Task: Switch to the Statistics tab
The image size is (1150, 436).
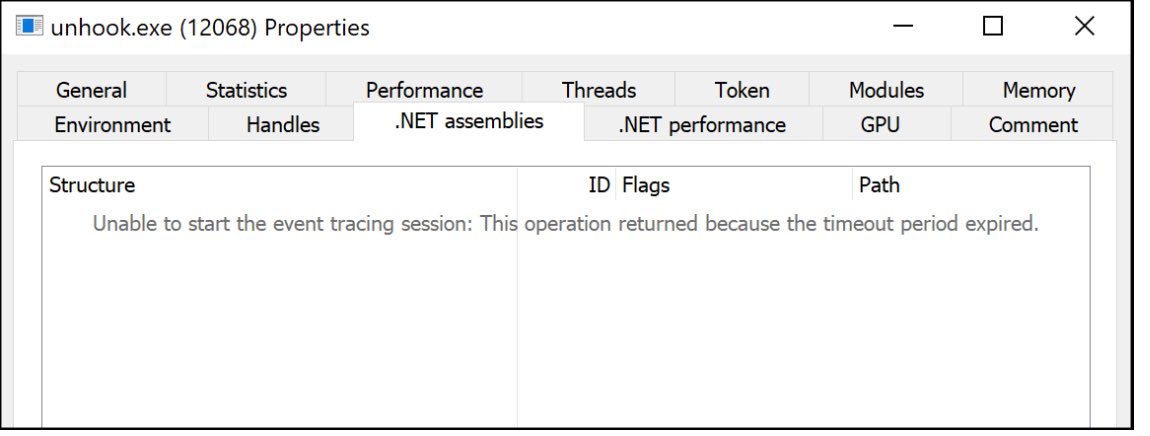Action: pyautogui.click(x=246, y=90)
